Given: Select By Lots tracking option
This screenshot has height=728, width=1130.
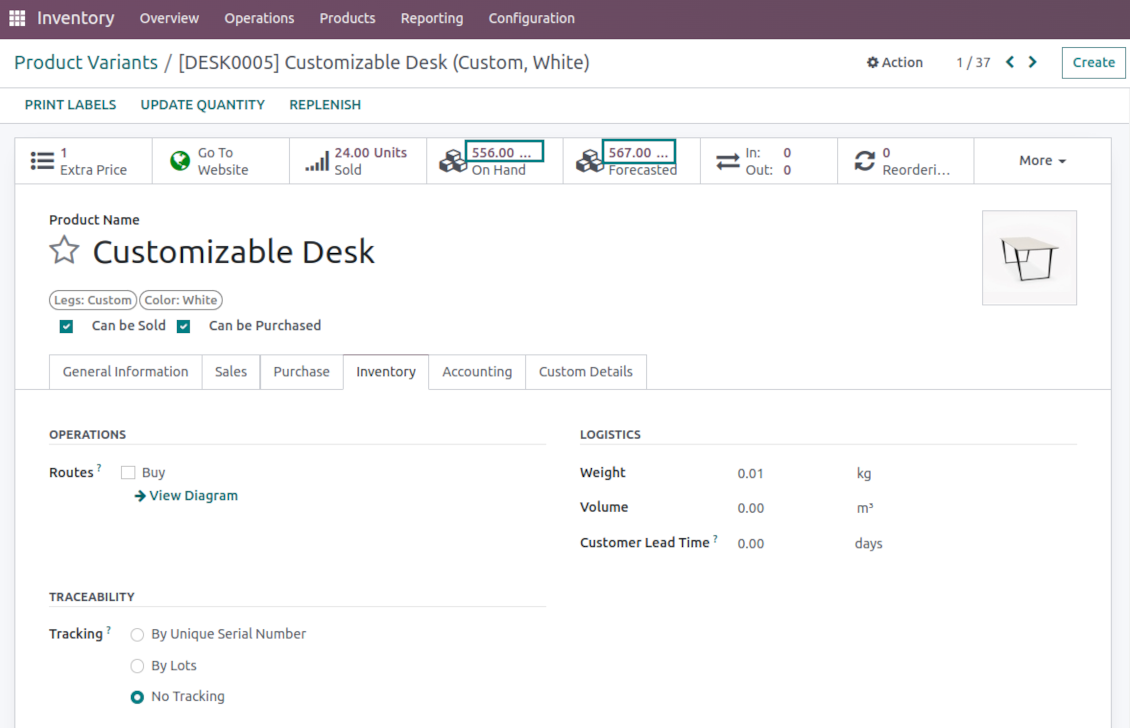Looking at the screenshot, I should (x=138, y=666).
